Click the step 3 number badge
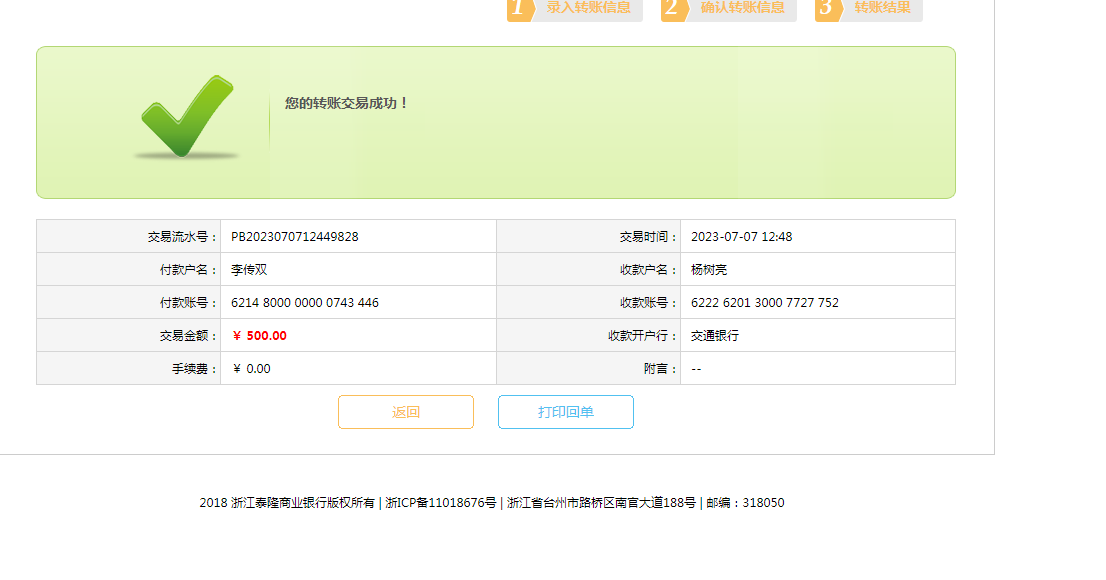This screenshot has width=1106, height=580. [827, 8]
